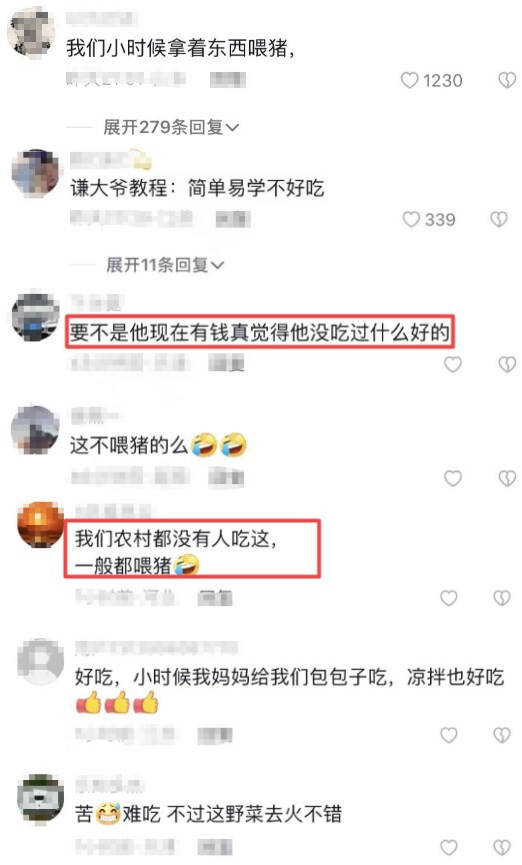The image size is (522, 865).
Task: Dislike the 谦大爷教程 comment
Action: (499, 220)
